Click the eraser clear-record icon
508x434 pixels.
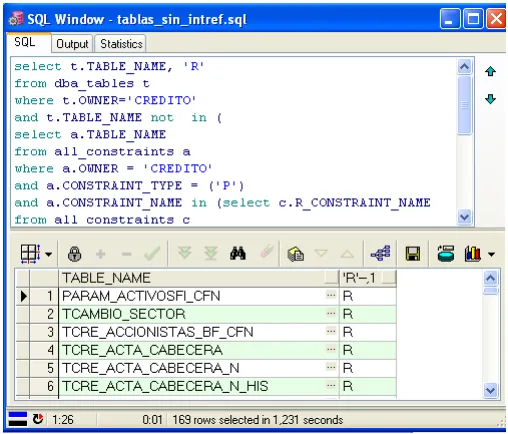(x=266, y=252)
